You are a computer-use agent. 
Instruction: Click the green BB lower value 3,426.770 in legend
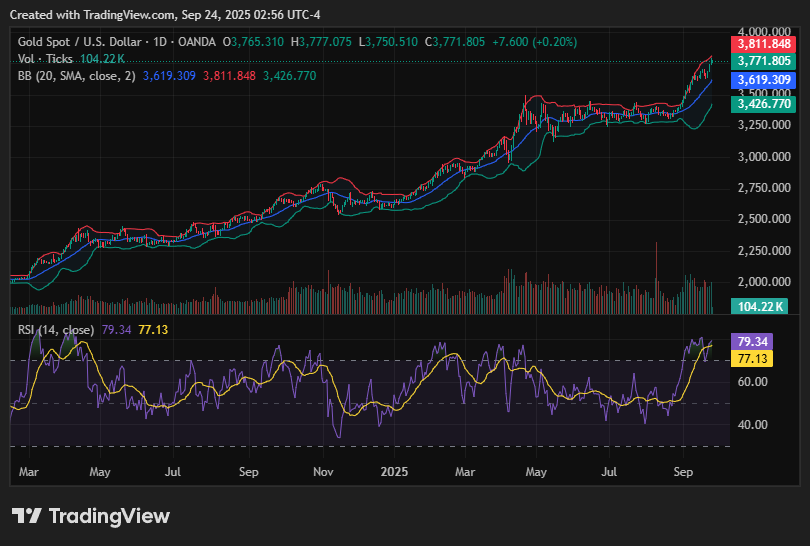[289, 76]
